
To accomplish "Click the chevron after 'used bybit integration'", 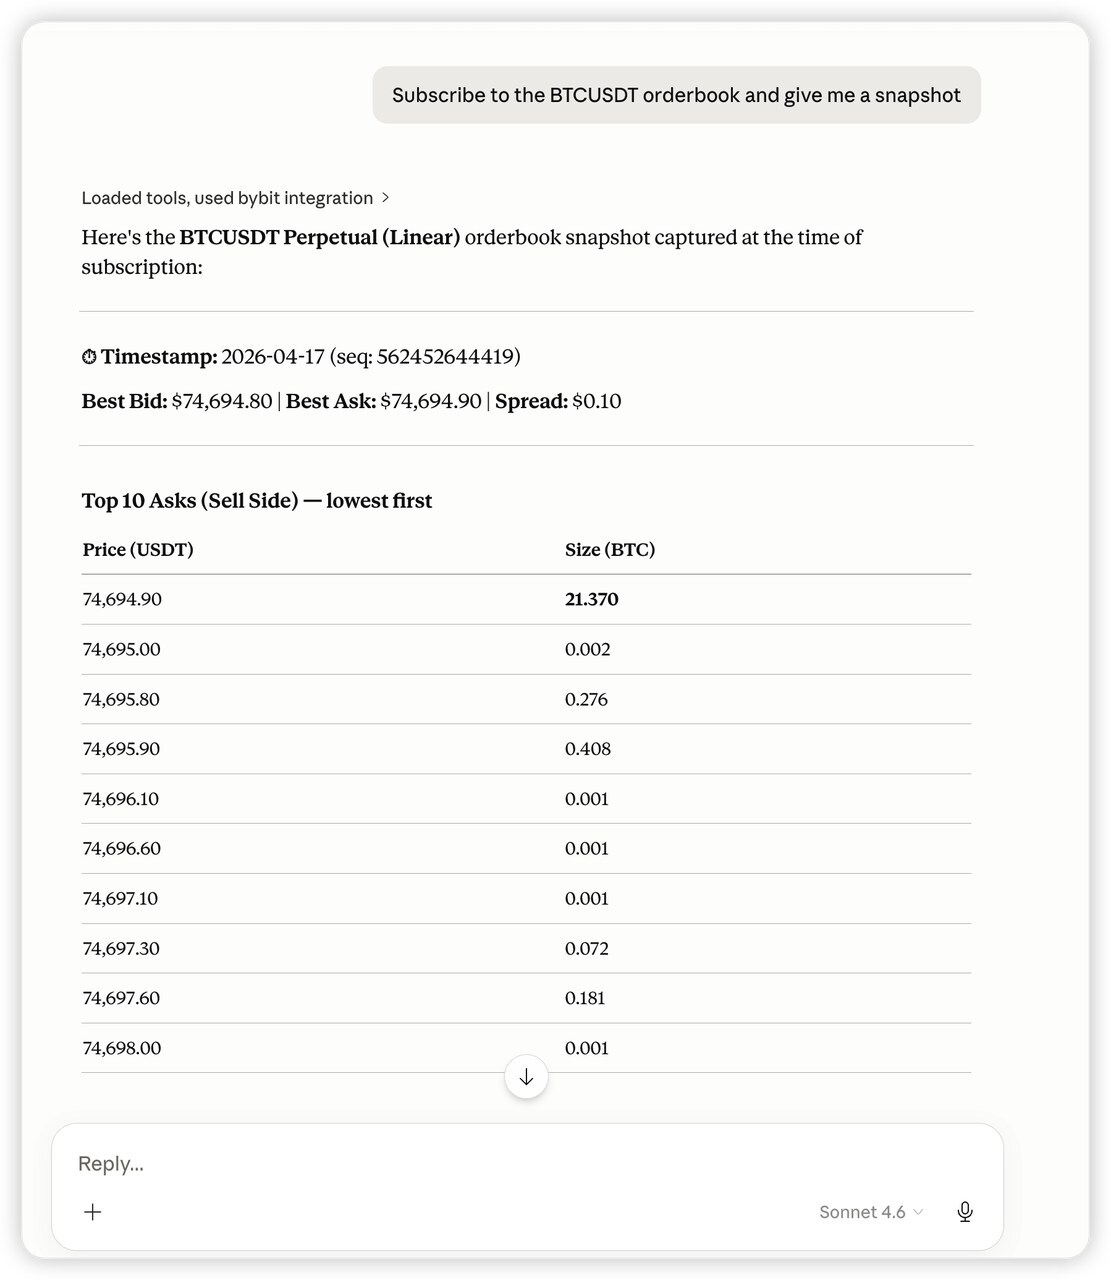I will pyautogui.click(x=385, y=197).
